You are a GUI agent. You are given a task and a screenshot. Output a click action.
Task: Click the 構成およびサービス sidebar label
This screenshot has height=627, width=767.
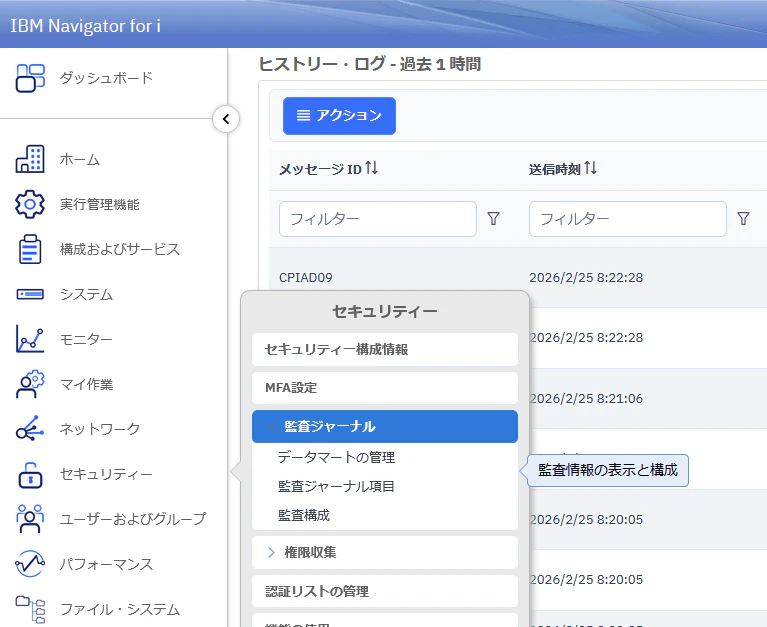(x=120, y=249)
